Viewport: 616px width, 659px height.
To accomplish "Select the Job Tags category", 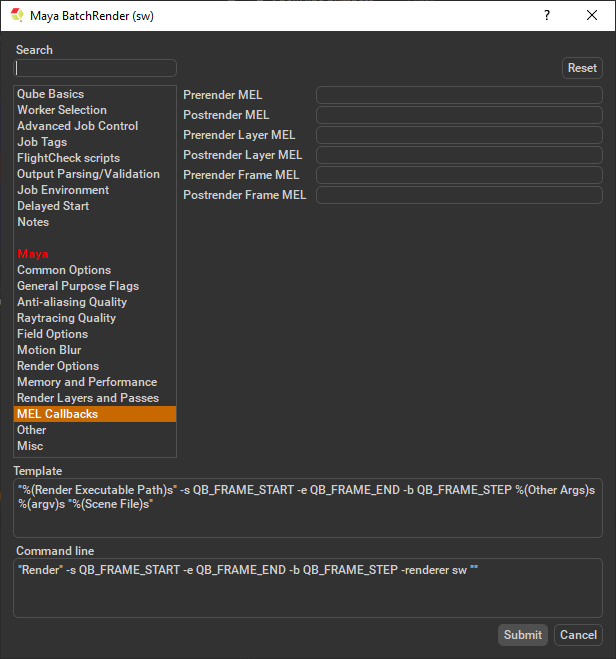I will point(42,142).
